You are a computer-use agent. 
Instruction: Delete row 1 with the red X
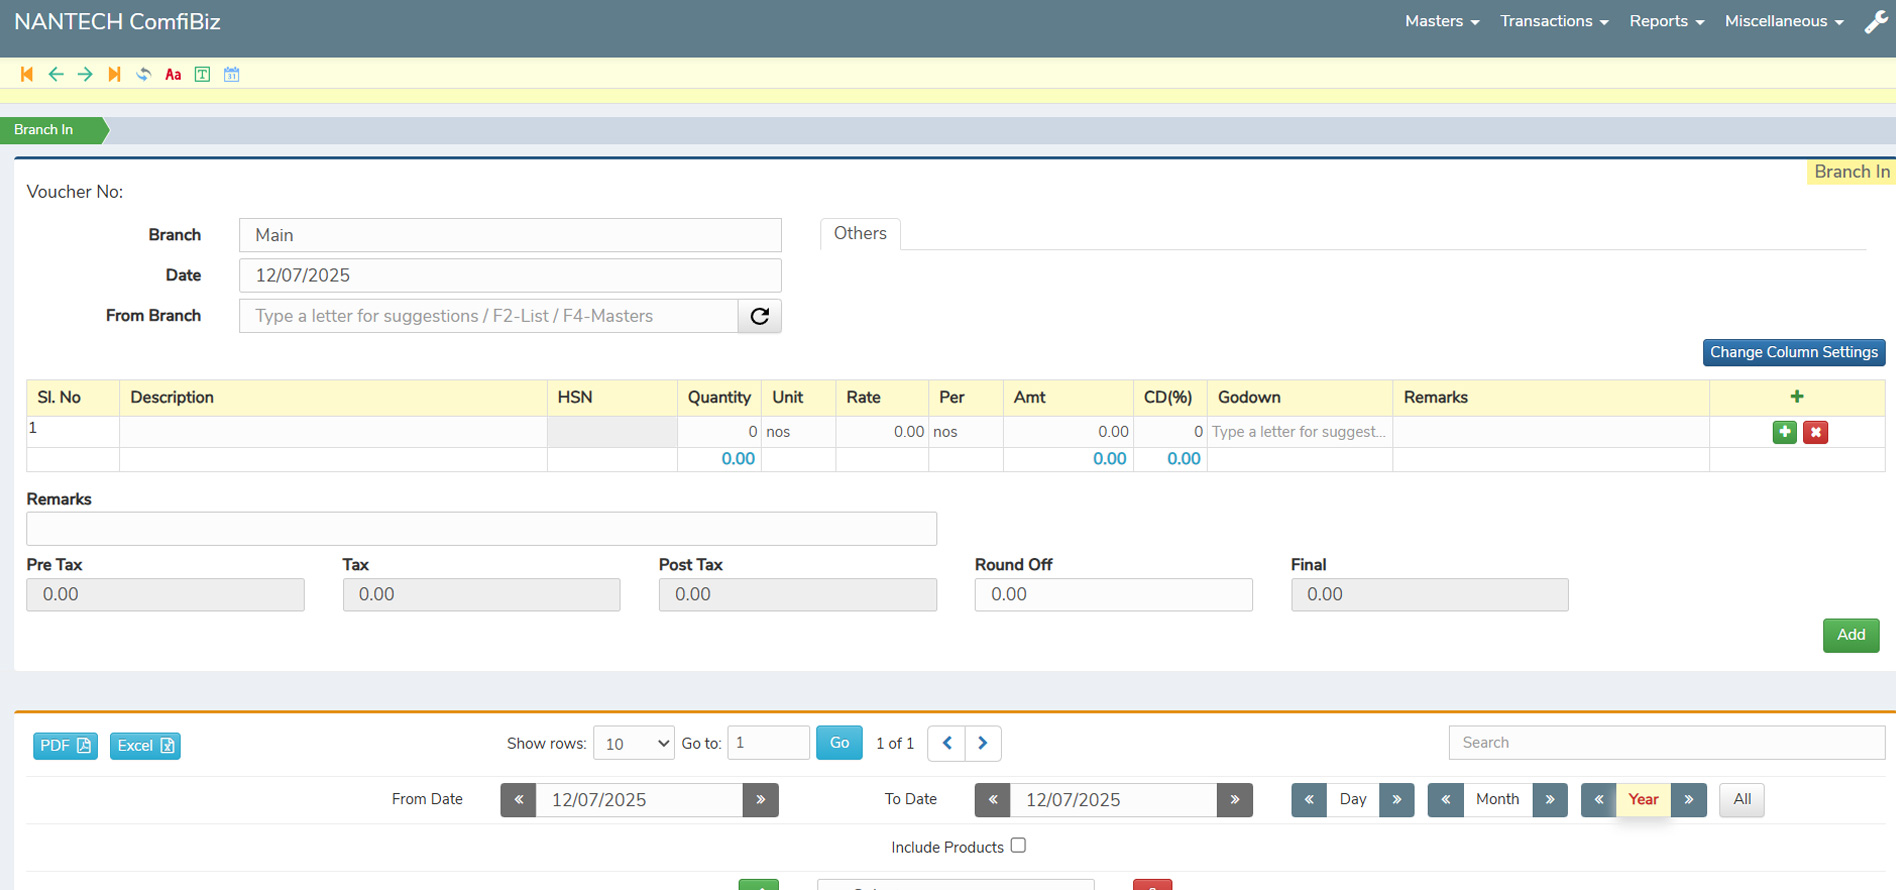tap(1815, 432)
